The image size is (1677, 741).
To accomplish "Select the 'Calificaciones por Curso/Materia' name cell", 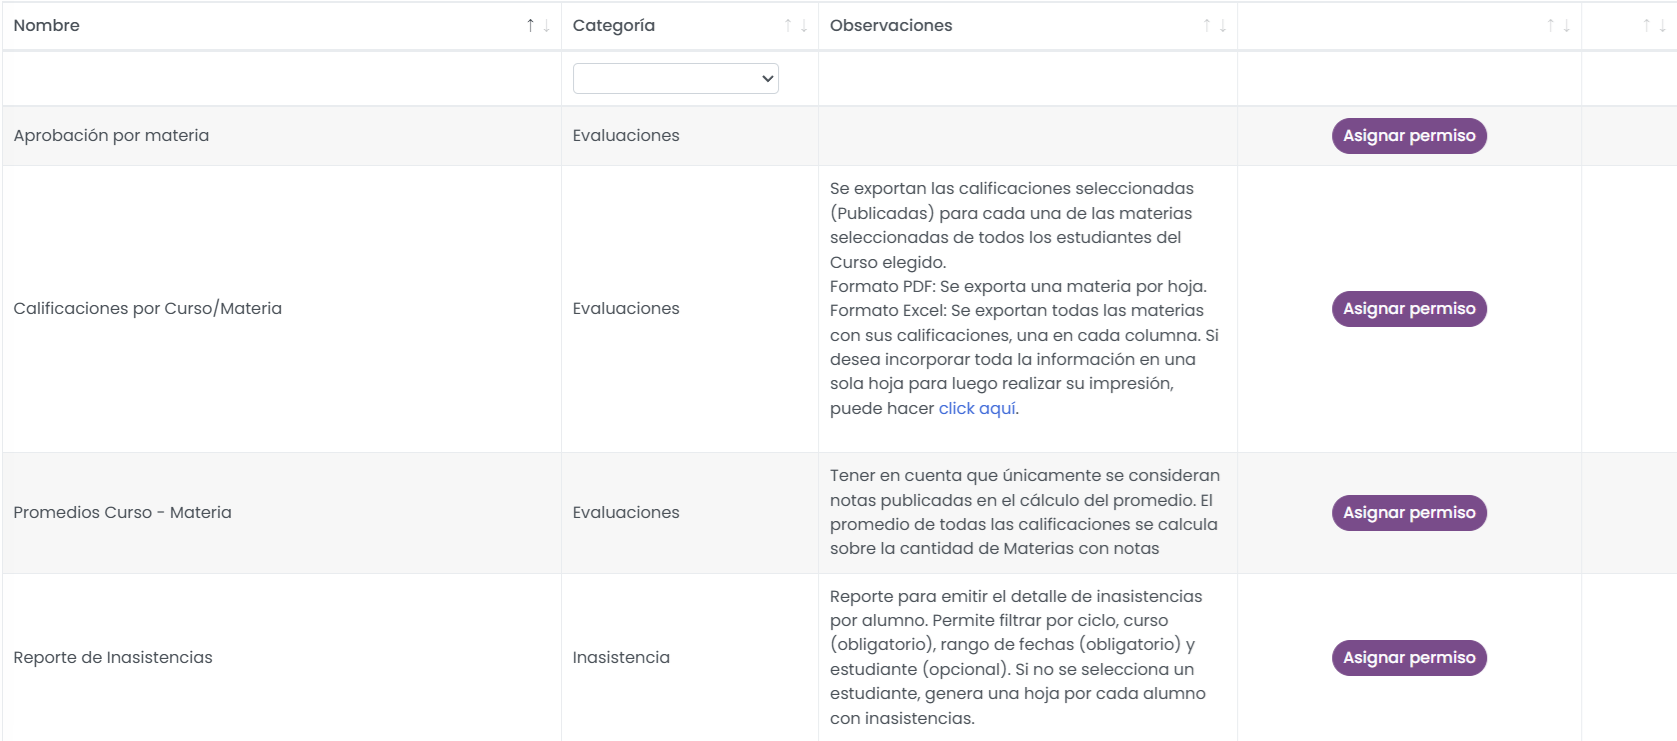I will tap(282, 309).
